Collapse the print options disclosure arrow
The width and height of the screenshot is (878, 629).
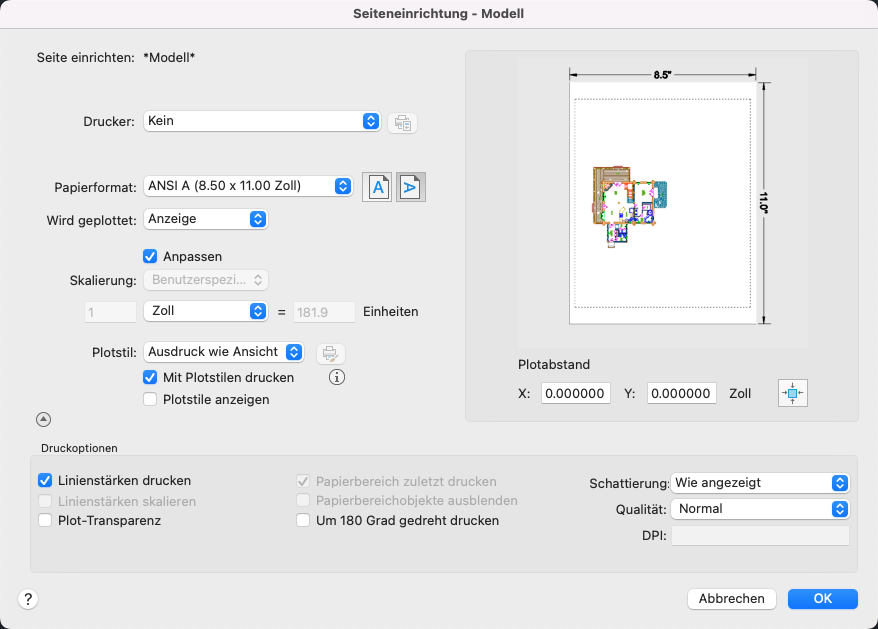pyautogui.click(x=44, y=420)
